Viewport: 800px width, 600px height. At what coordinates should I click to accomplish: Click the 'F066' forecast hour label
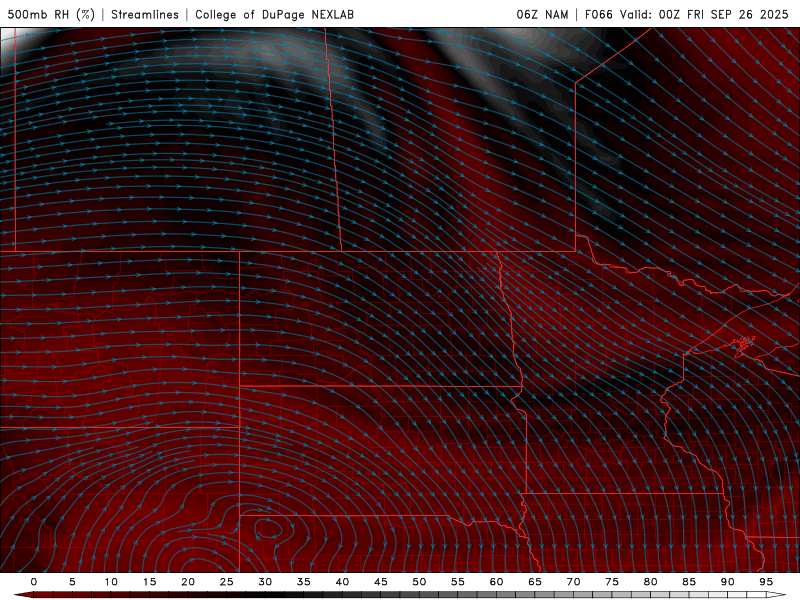pos(598,14)
